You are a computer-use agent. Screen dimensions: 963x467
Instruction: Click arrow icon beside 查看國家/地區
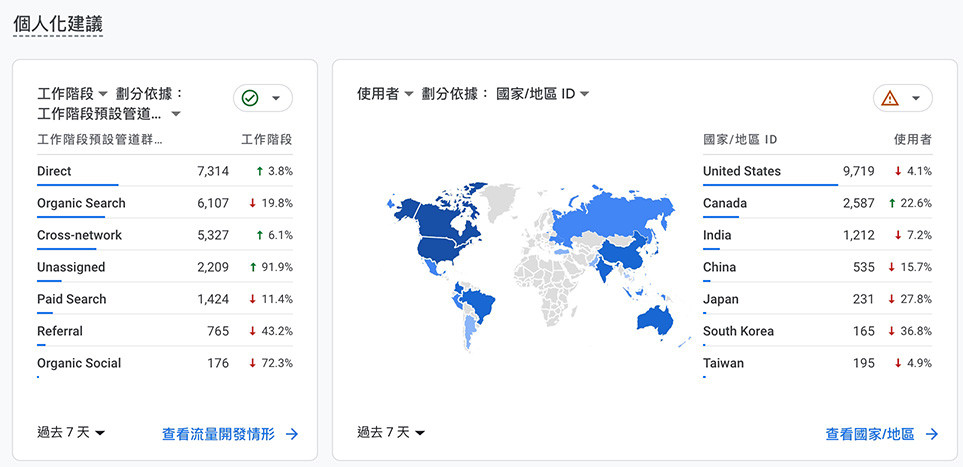coord(932,434)
